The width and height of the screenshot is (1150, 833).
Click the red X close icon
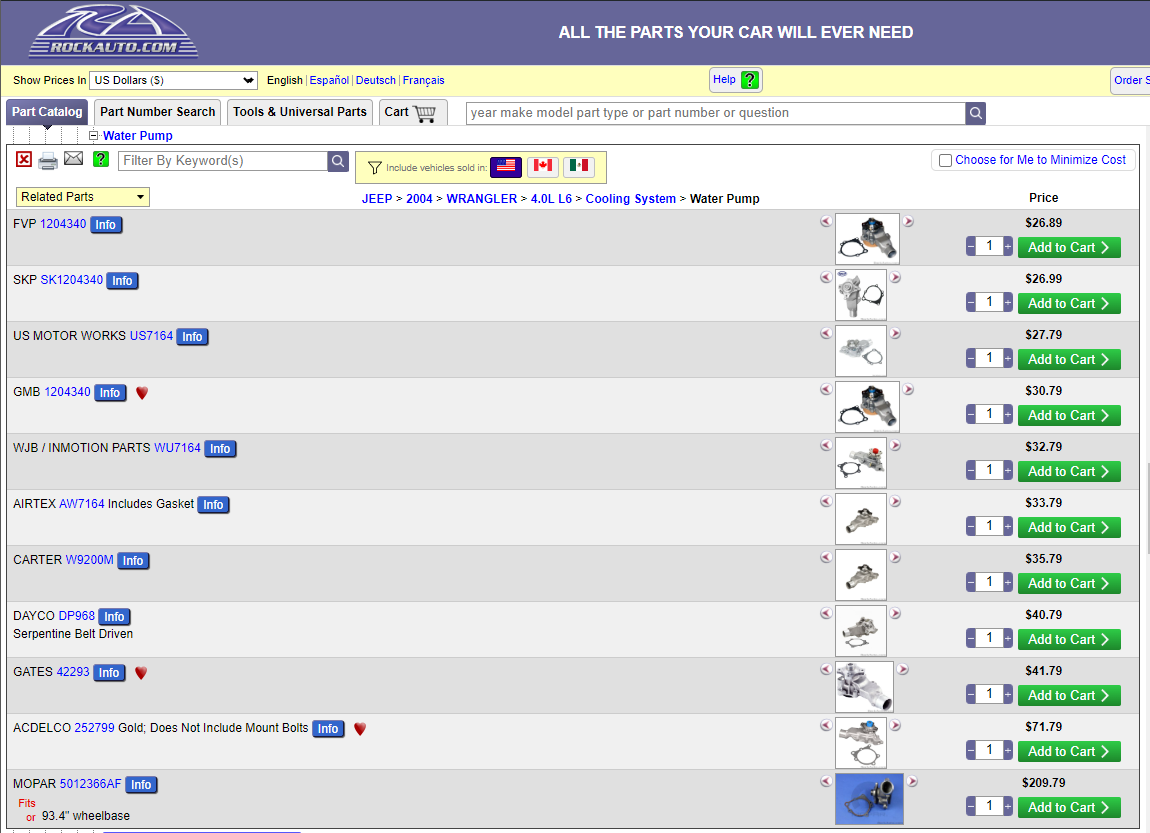click(x=24, y=160)
